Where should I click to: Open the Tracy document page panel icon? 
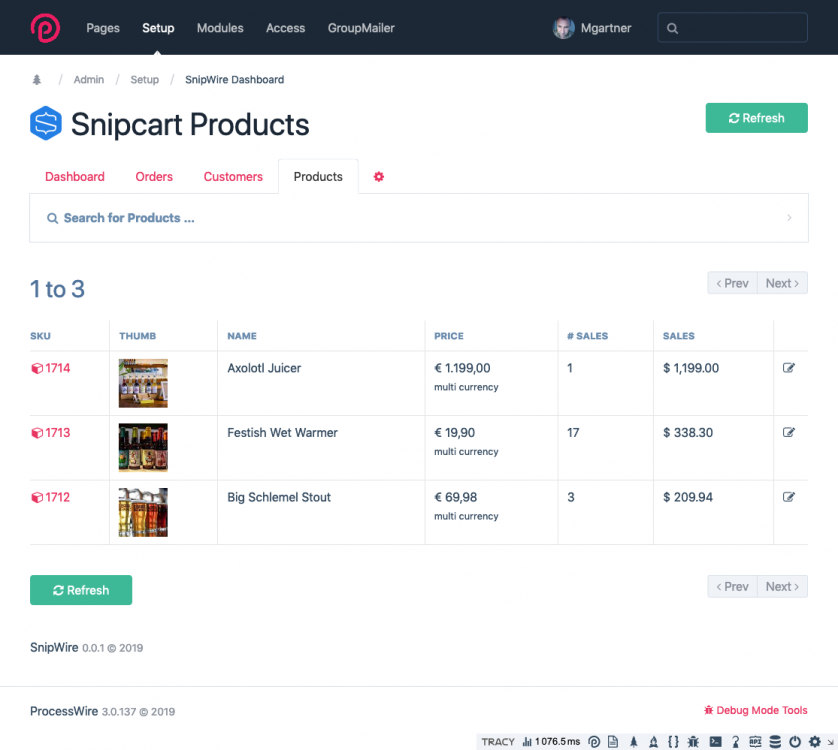tap(613, 741)
